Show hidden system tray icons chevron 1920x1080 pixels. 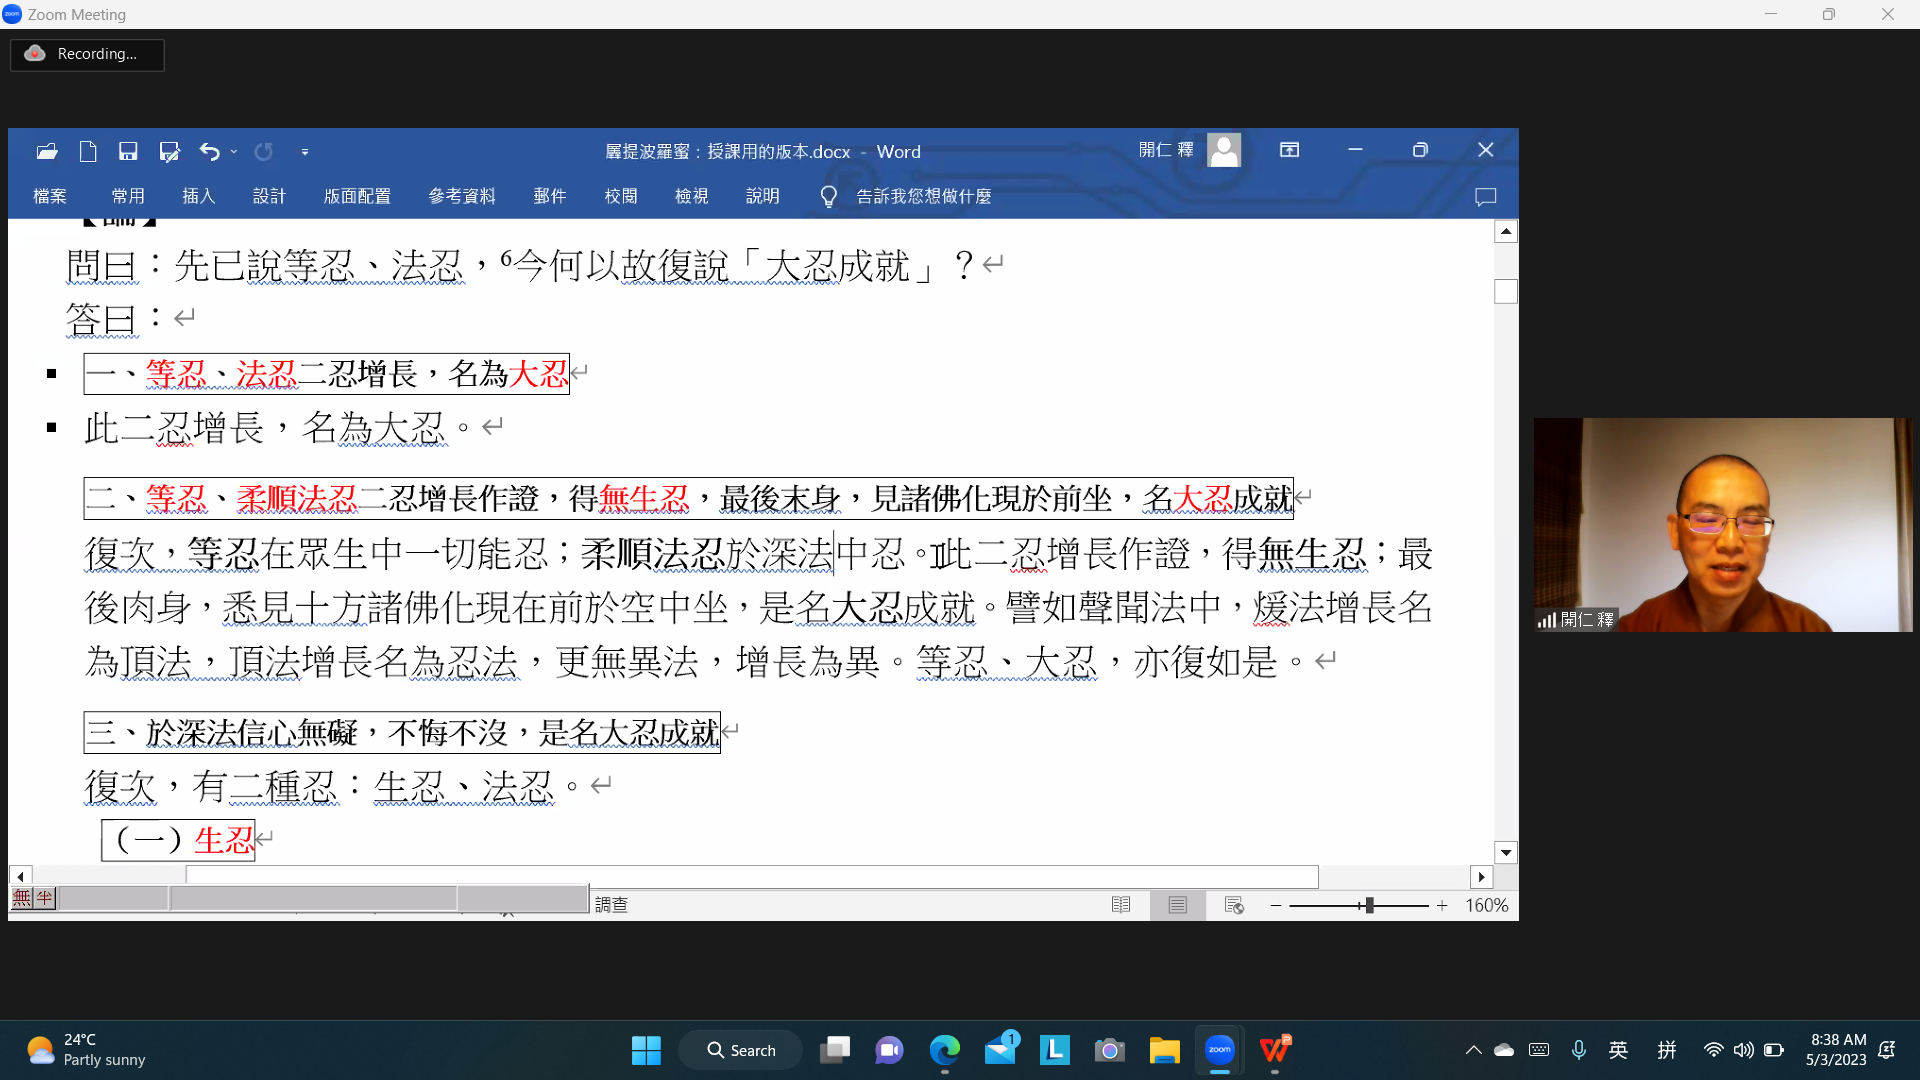click(x=1473, y=1050)
